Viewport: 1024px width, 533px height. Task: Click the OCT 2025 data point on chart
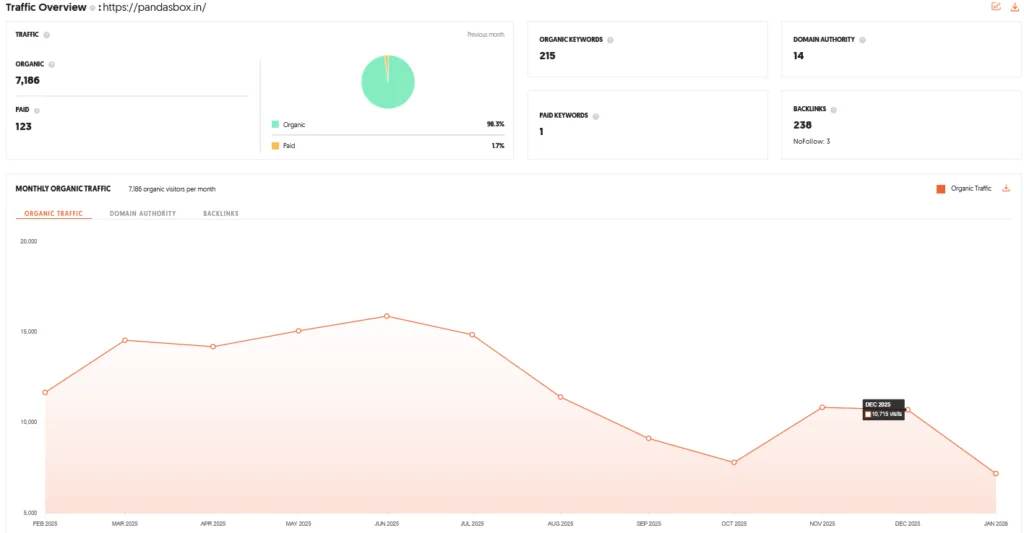[x=734, y=462]
